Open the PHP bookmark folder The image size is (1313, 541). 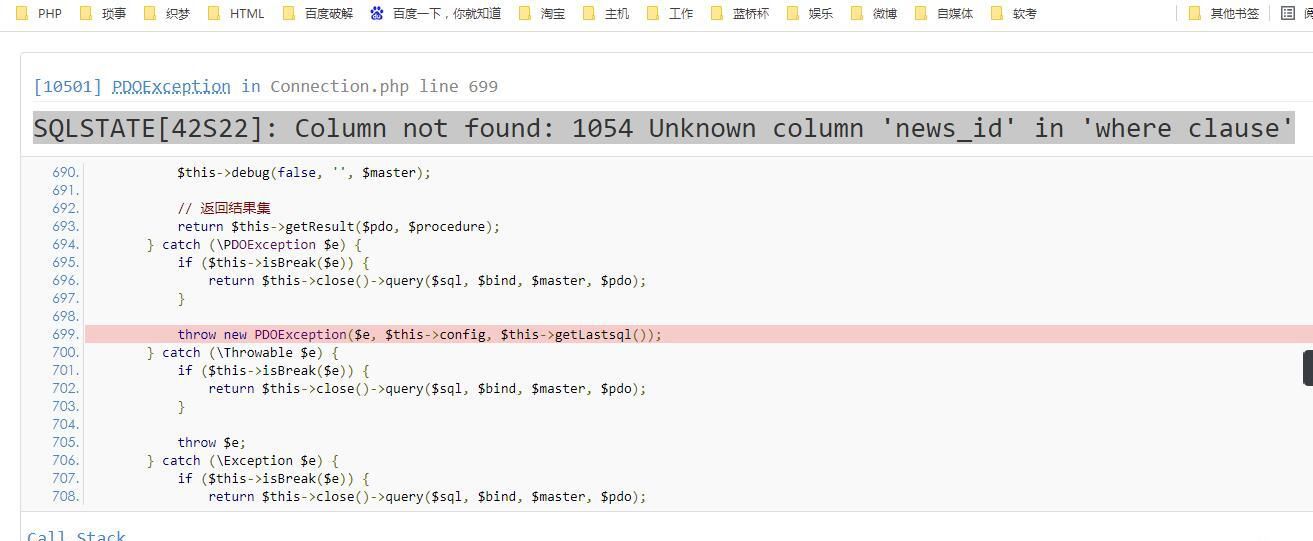(x=40, y=13)
